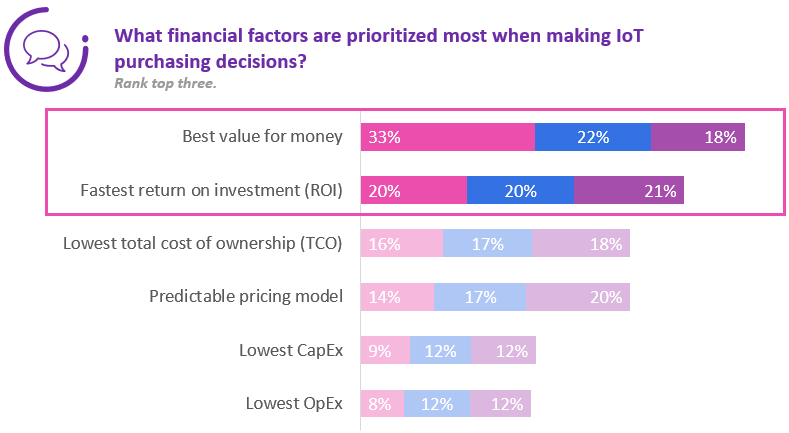Click the 21% purple segment in ROI row

click(x=629, y=190)
